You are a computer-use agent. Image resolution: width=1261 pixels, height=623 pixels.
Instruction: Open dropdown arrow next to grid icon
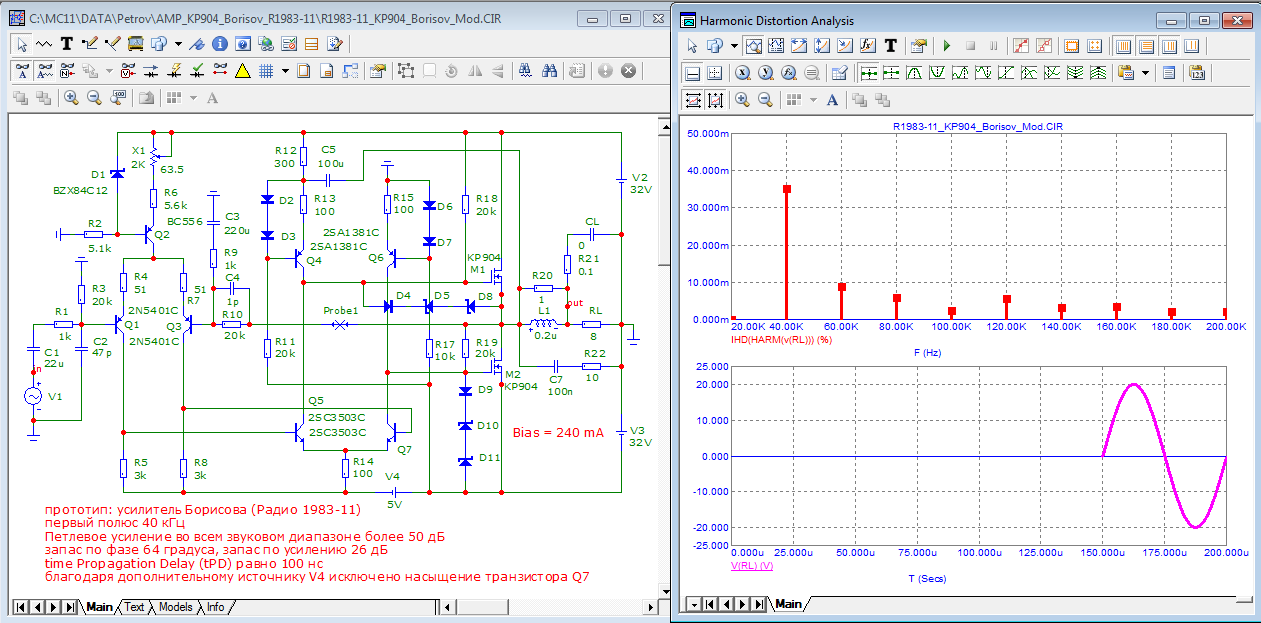click(x=285, y=71)
